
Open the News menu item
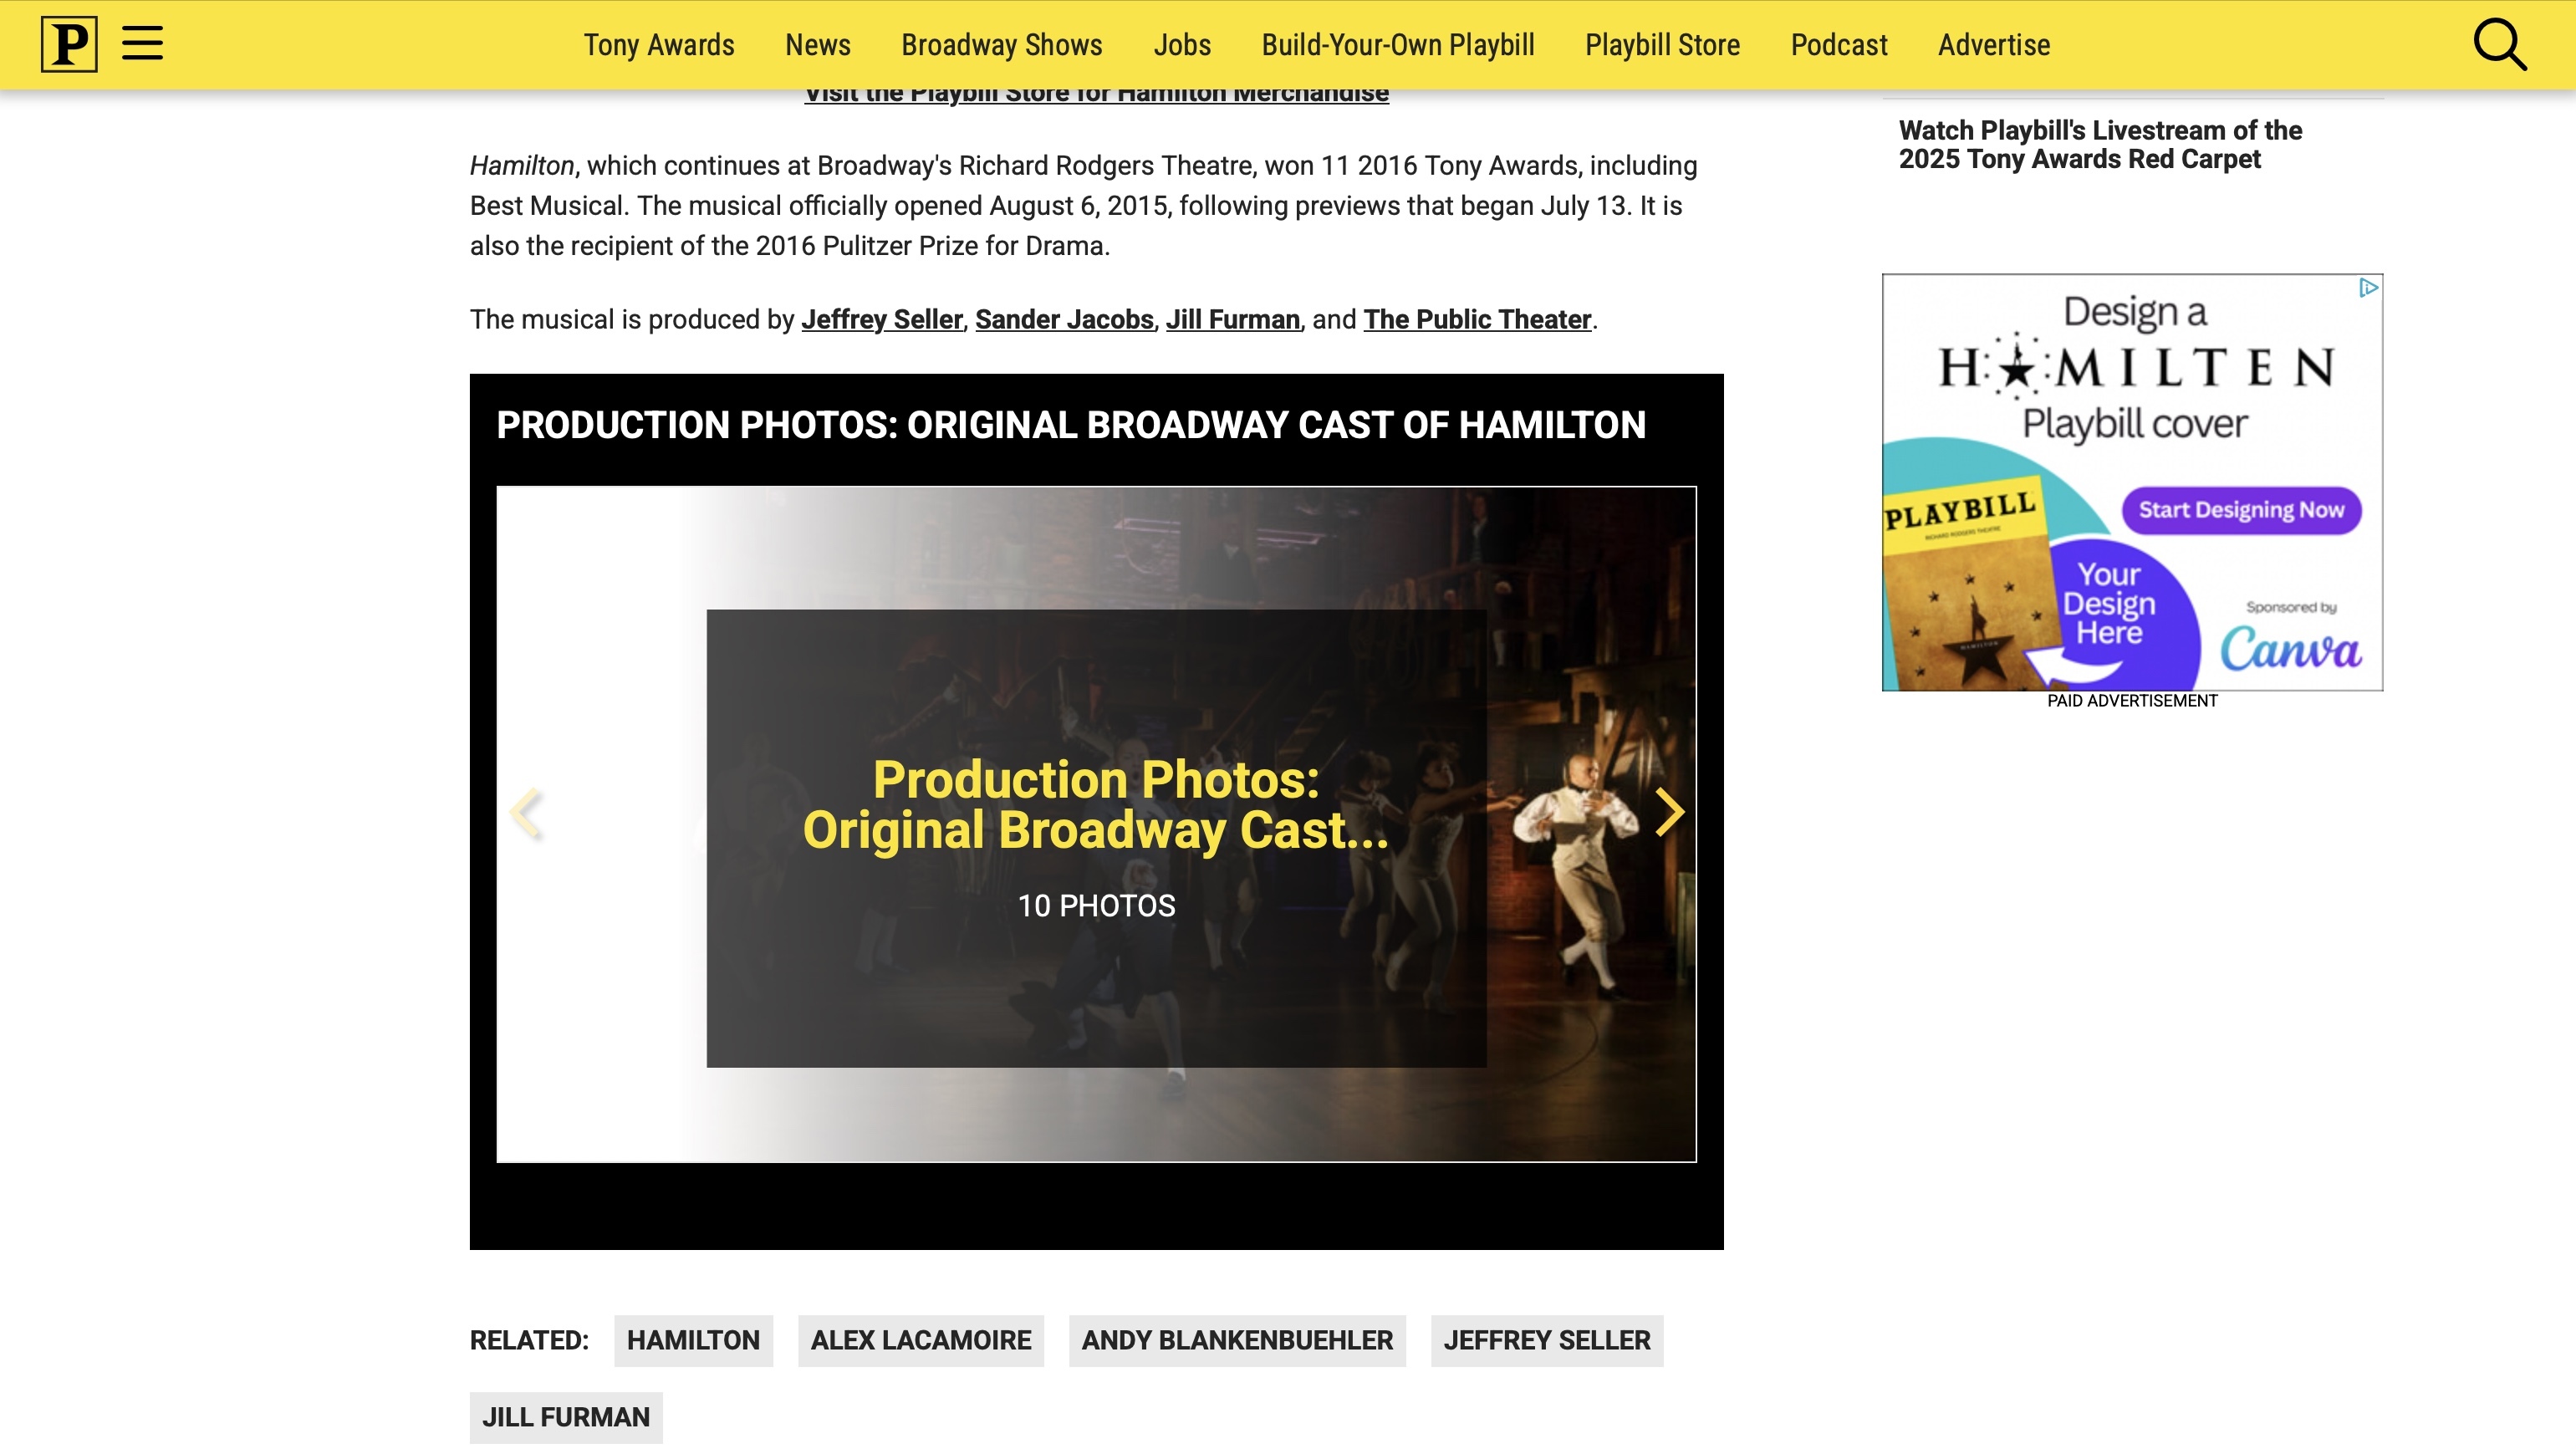(x=817, y=45)
